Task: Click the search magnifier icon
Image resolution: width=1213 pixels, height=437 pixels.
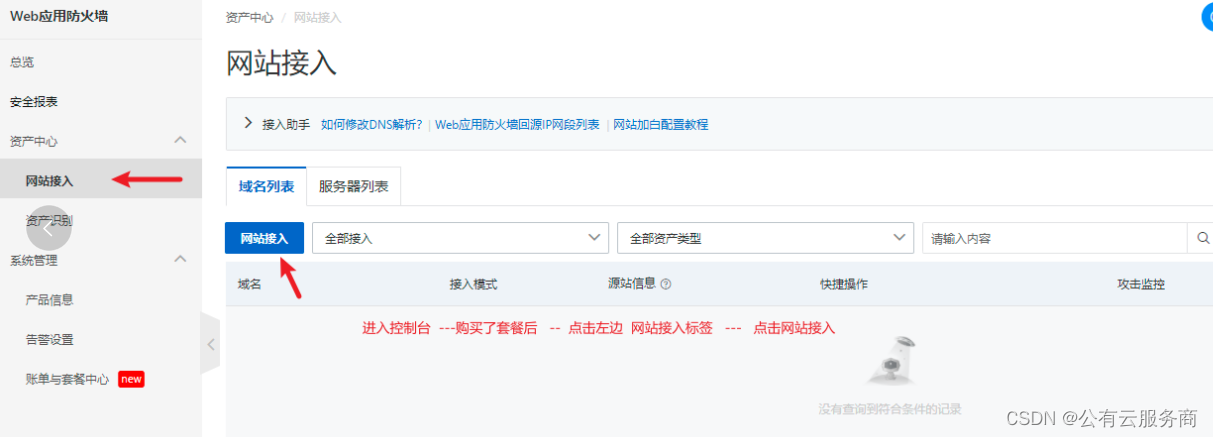Action: (1202, 238)
